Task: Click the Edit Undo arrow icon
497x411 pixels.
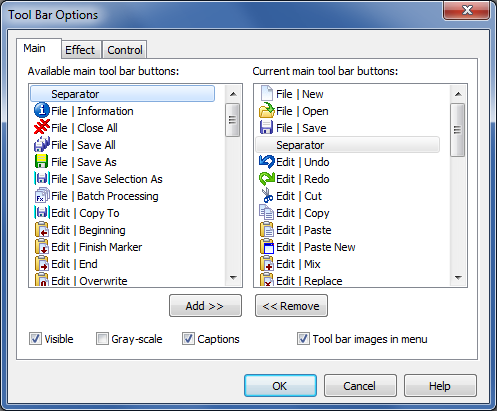Action: pyautogui.click(x=267, y=162)
